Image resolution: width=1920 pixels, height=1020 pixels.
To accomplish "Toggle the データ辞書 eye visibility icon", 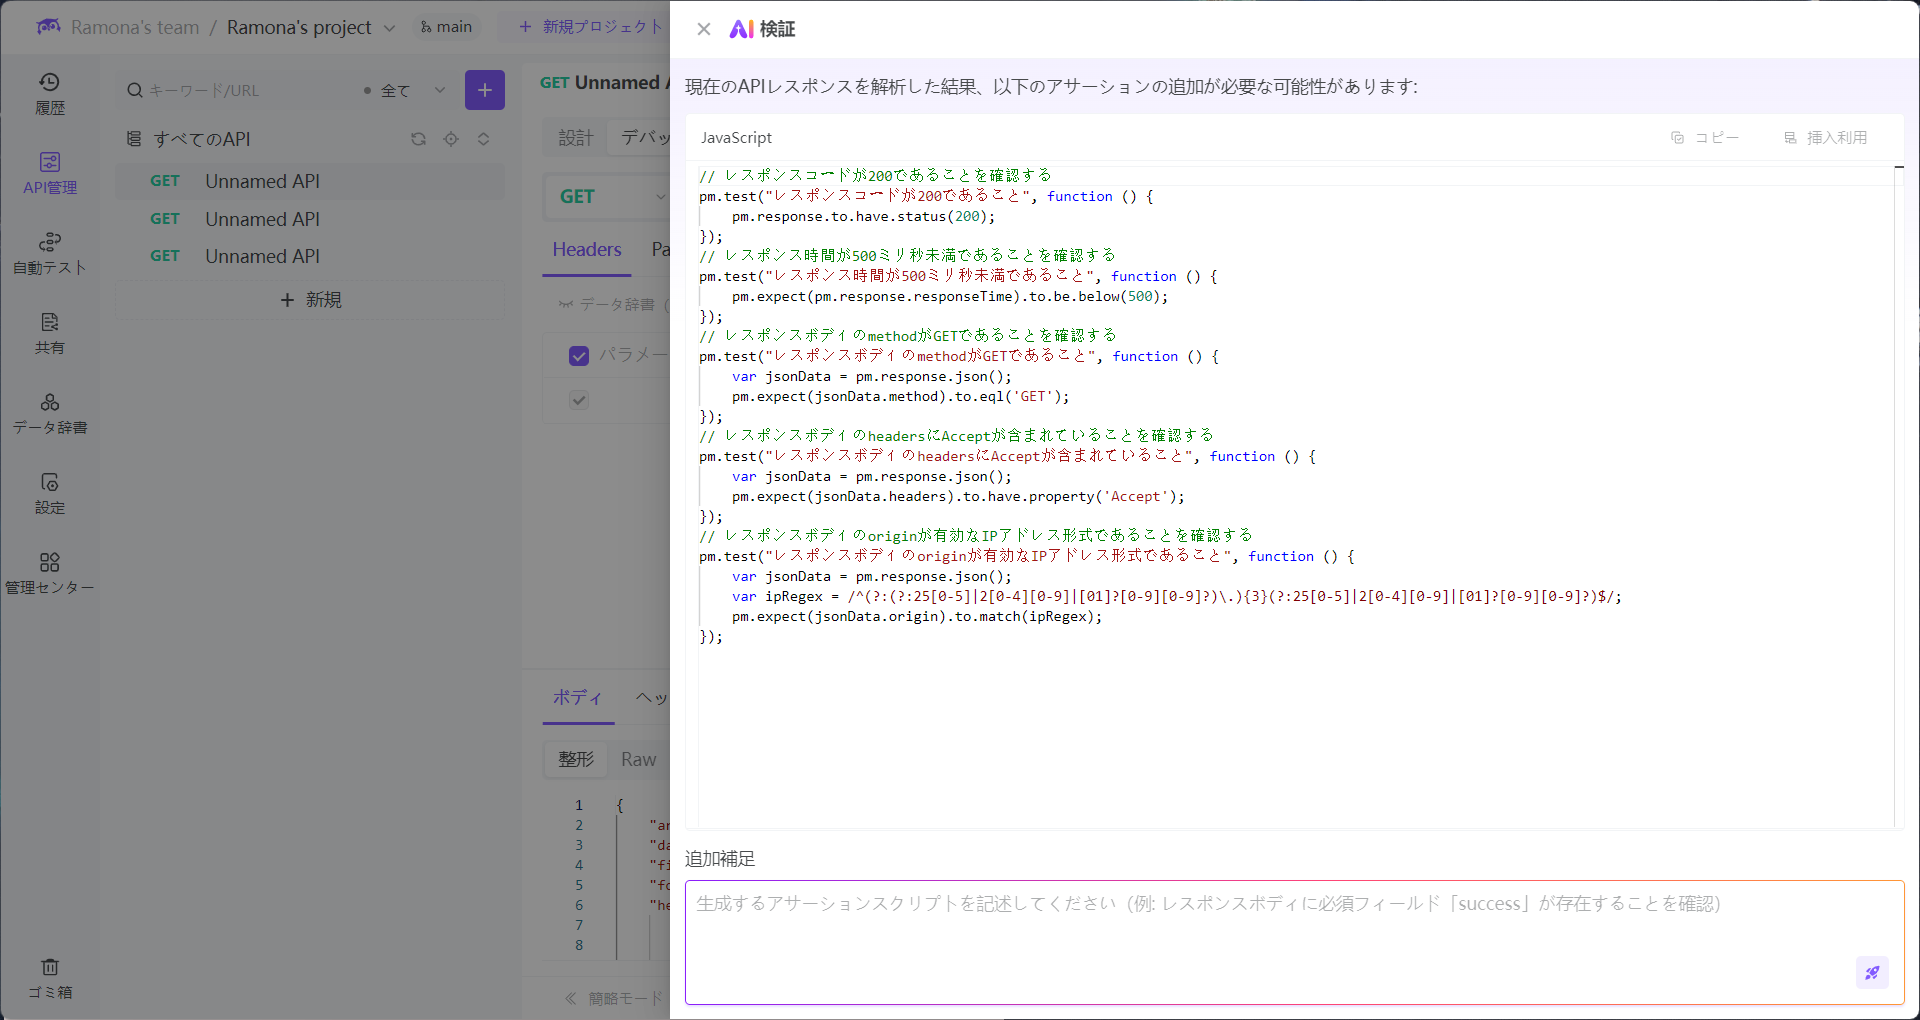I will (x=565, y=304).
